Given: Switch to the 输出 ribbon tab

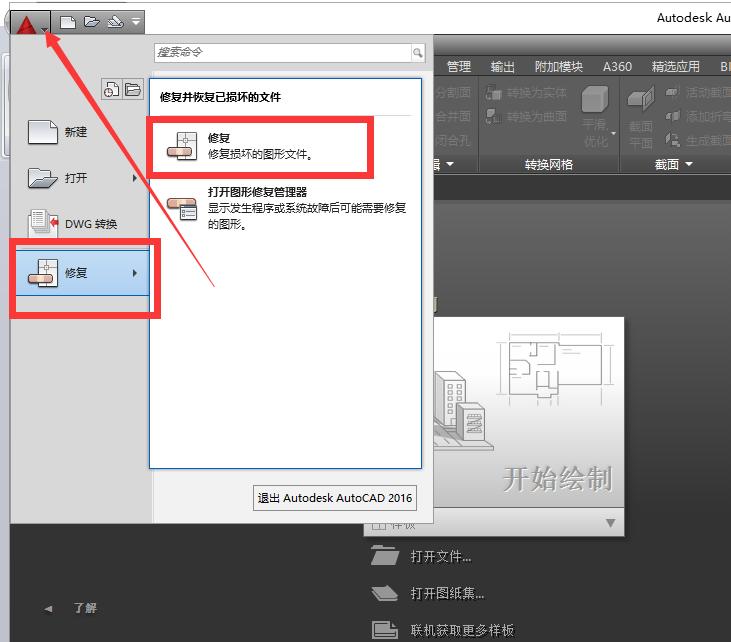Looking at the screenshot, I should point(503,67).
